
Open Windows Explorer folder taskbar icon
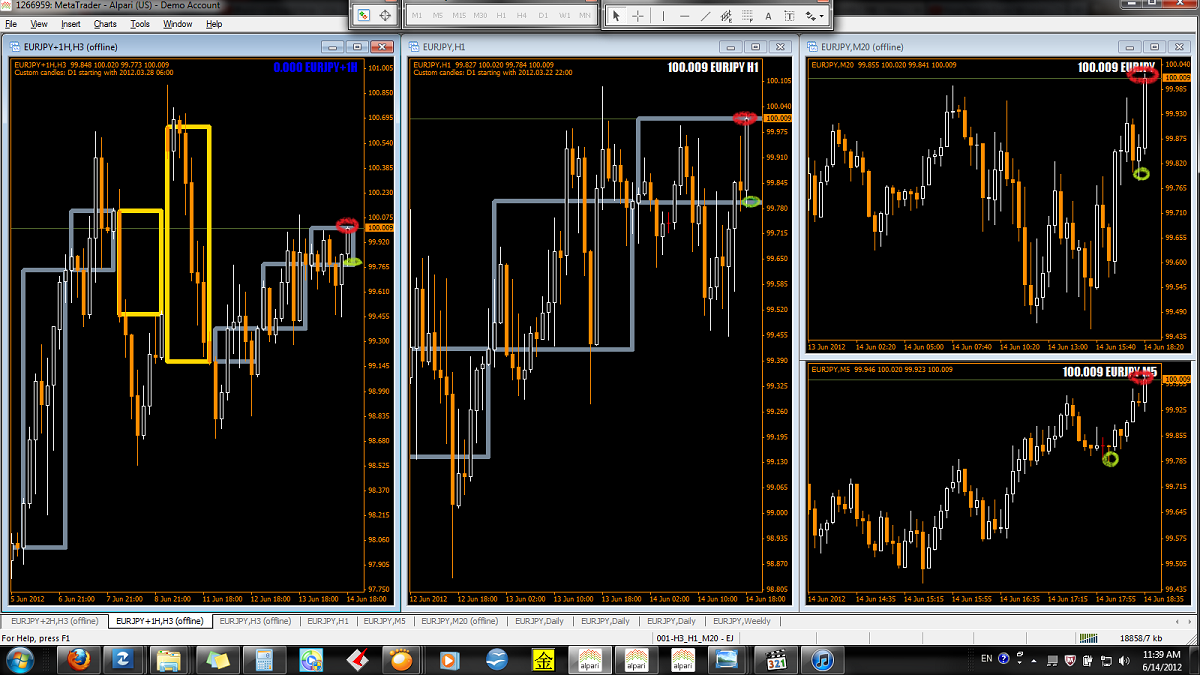[170, 660]
